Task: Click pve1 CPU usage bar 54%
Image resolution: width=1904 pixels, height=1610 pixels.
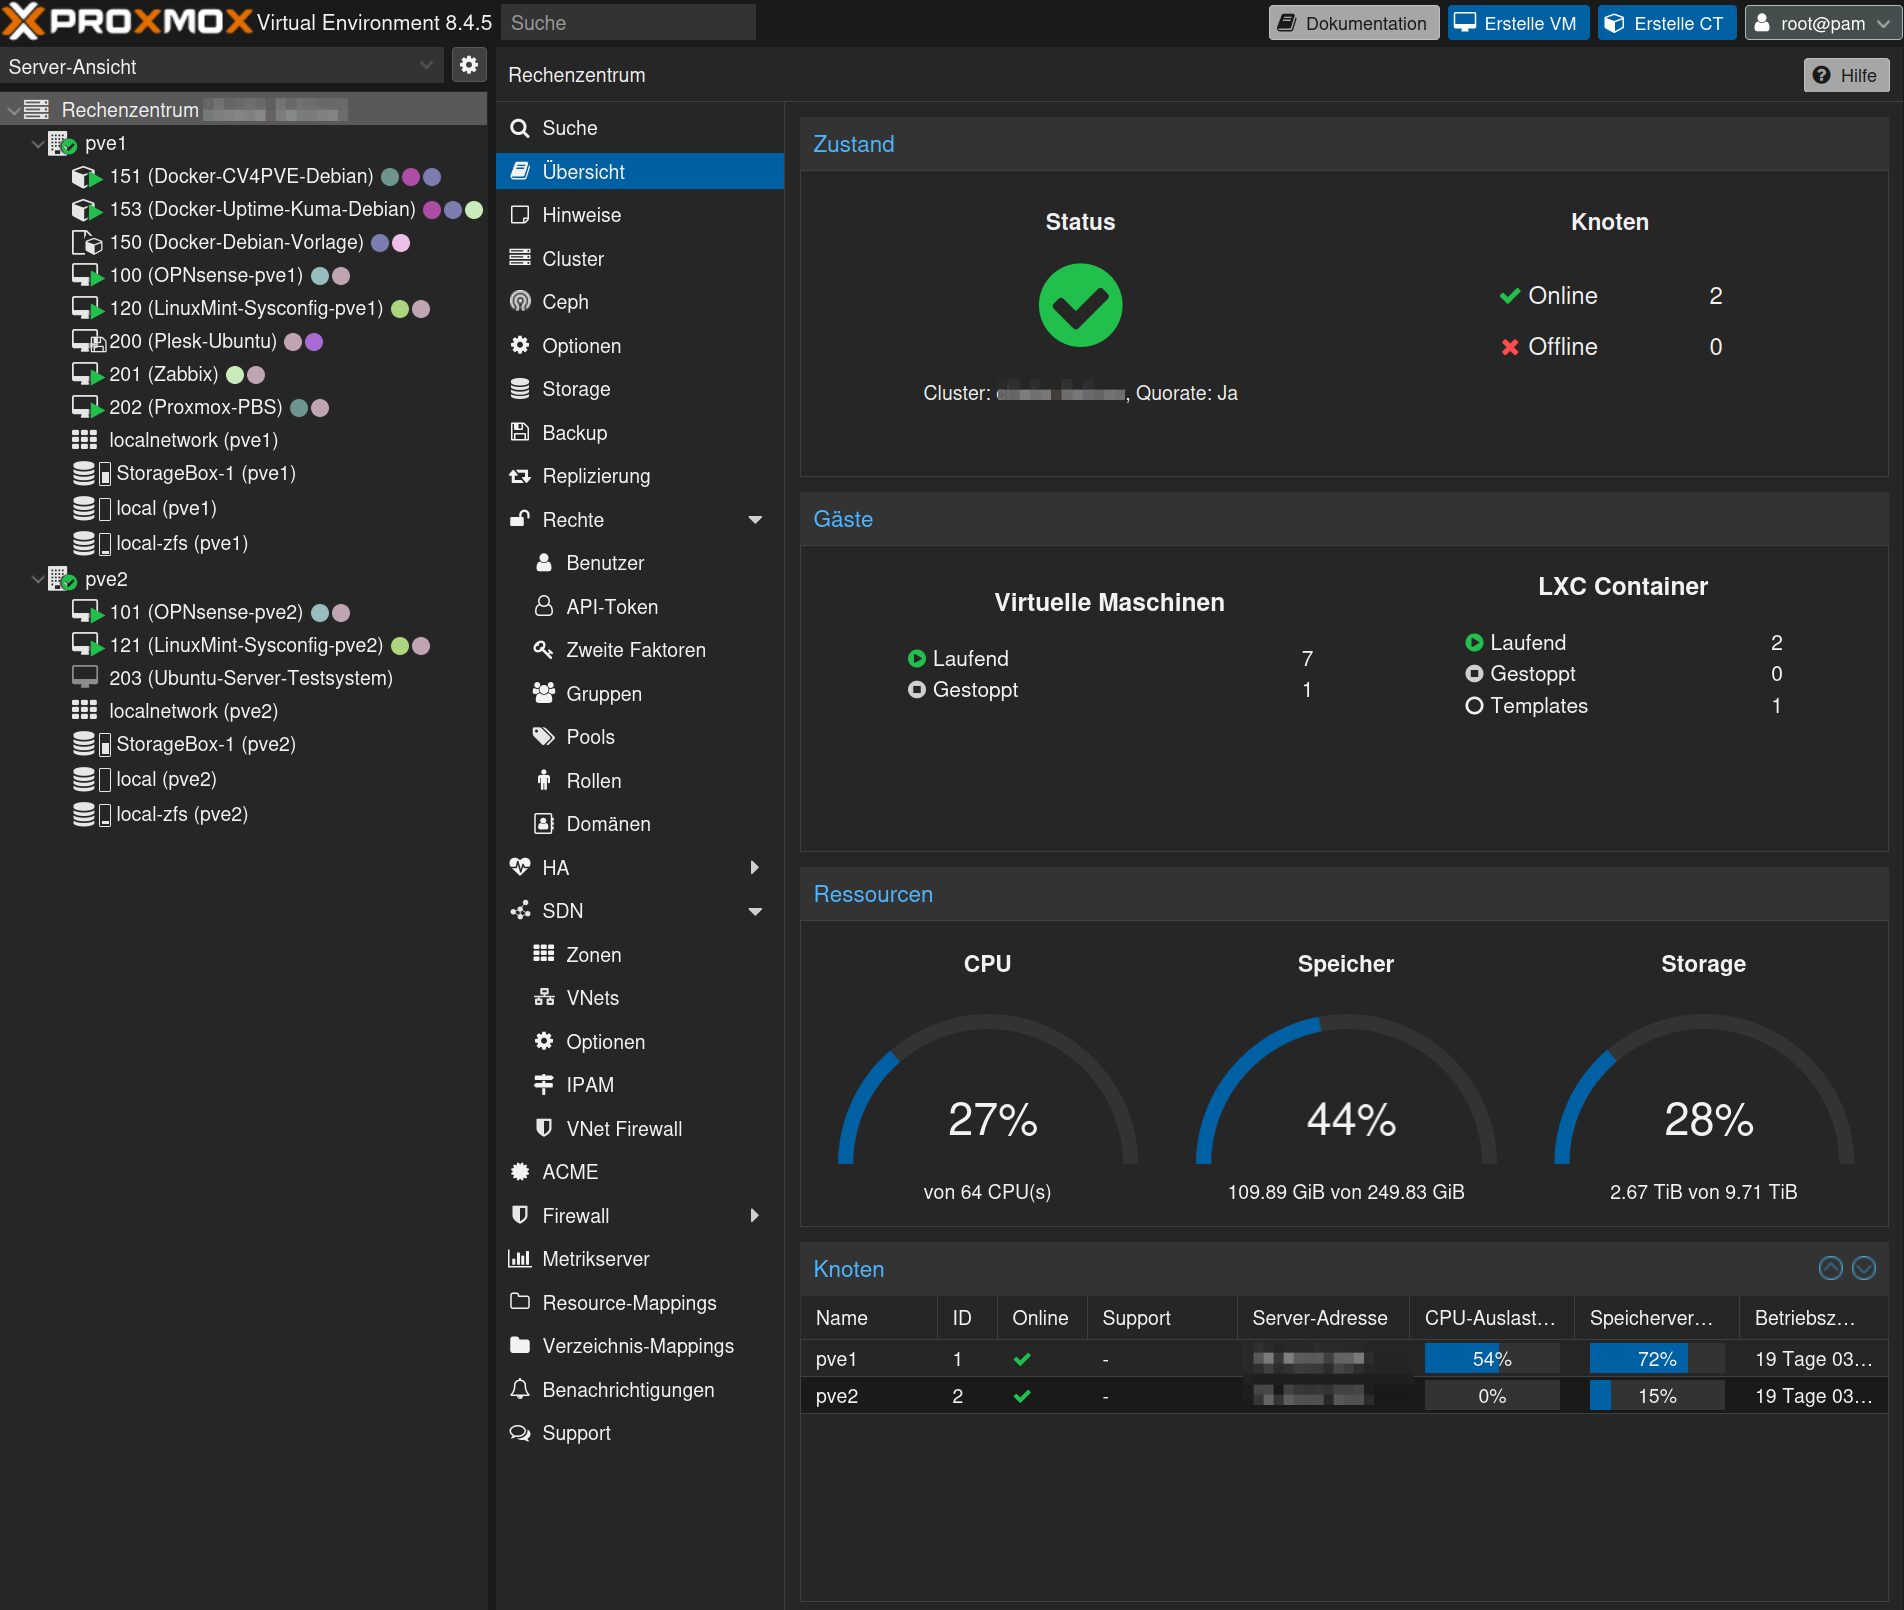Action: click(1491, 1359)
